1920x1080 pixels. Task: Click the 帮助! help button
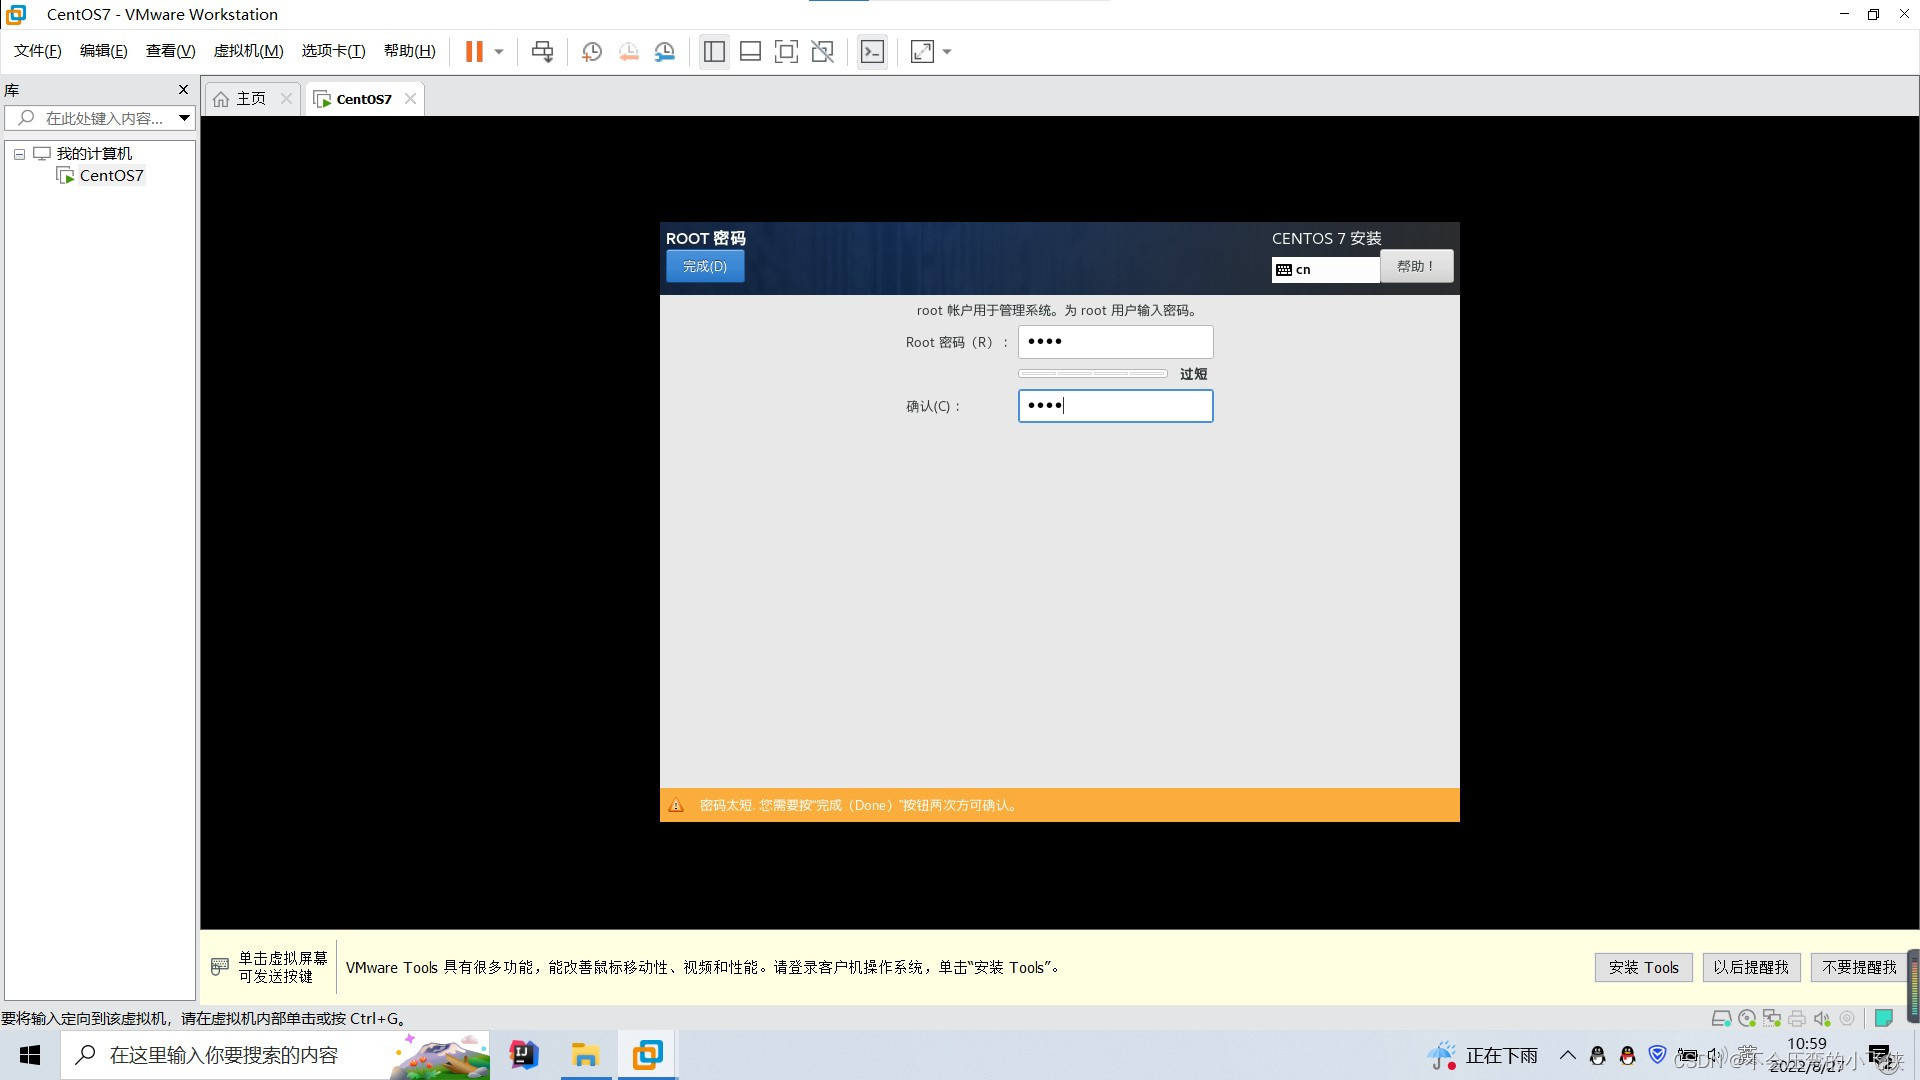1416,266
